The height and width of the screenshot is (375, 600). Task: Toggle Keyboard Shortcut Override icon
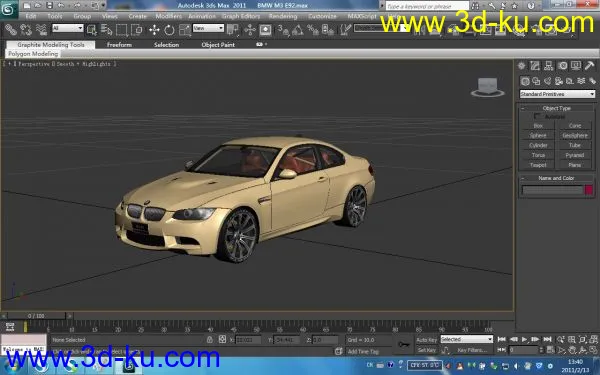coord(265,29)
